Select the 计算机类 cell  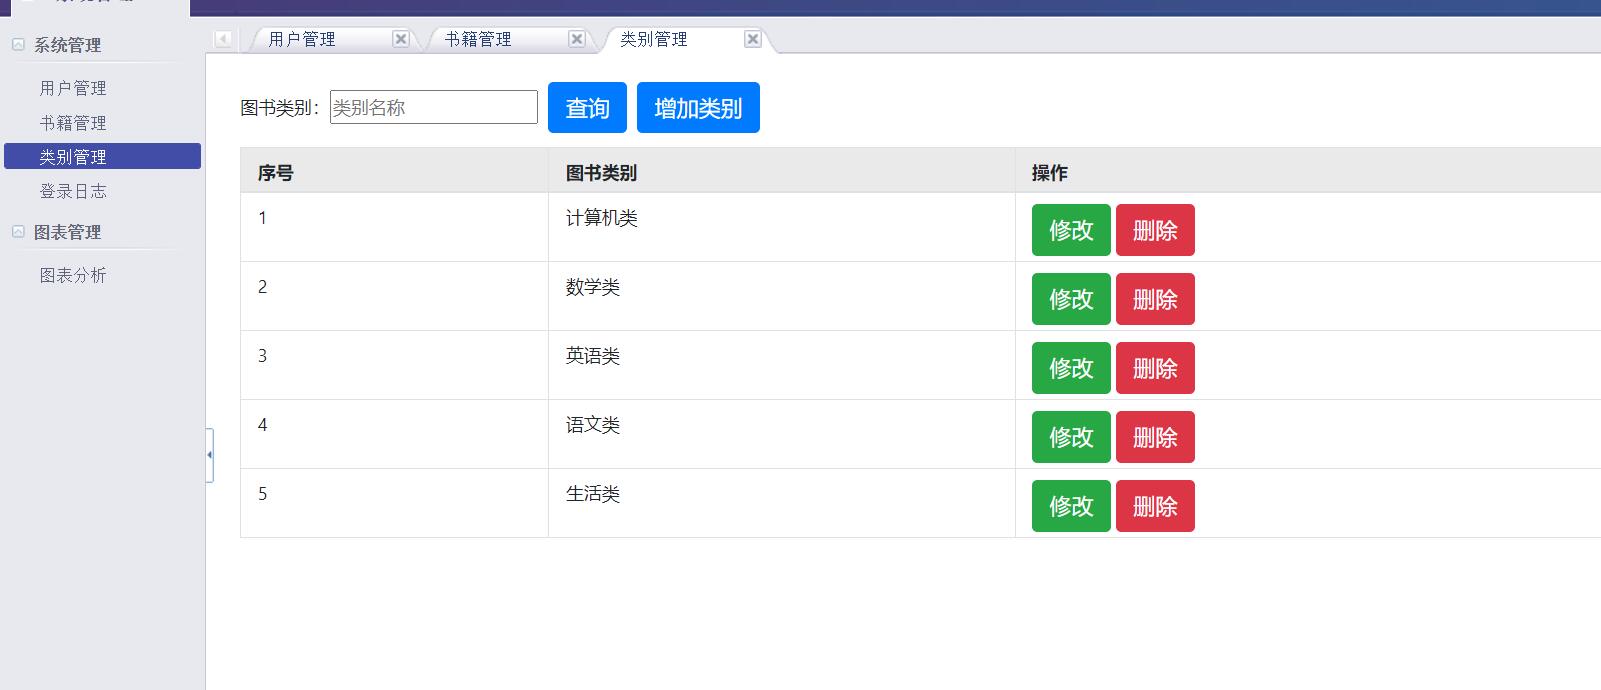tap(782, 227)
